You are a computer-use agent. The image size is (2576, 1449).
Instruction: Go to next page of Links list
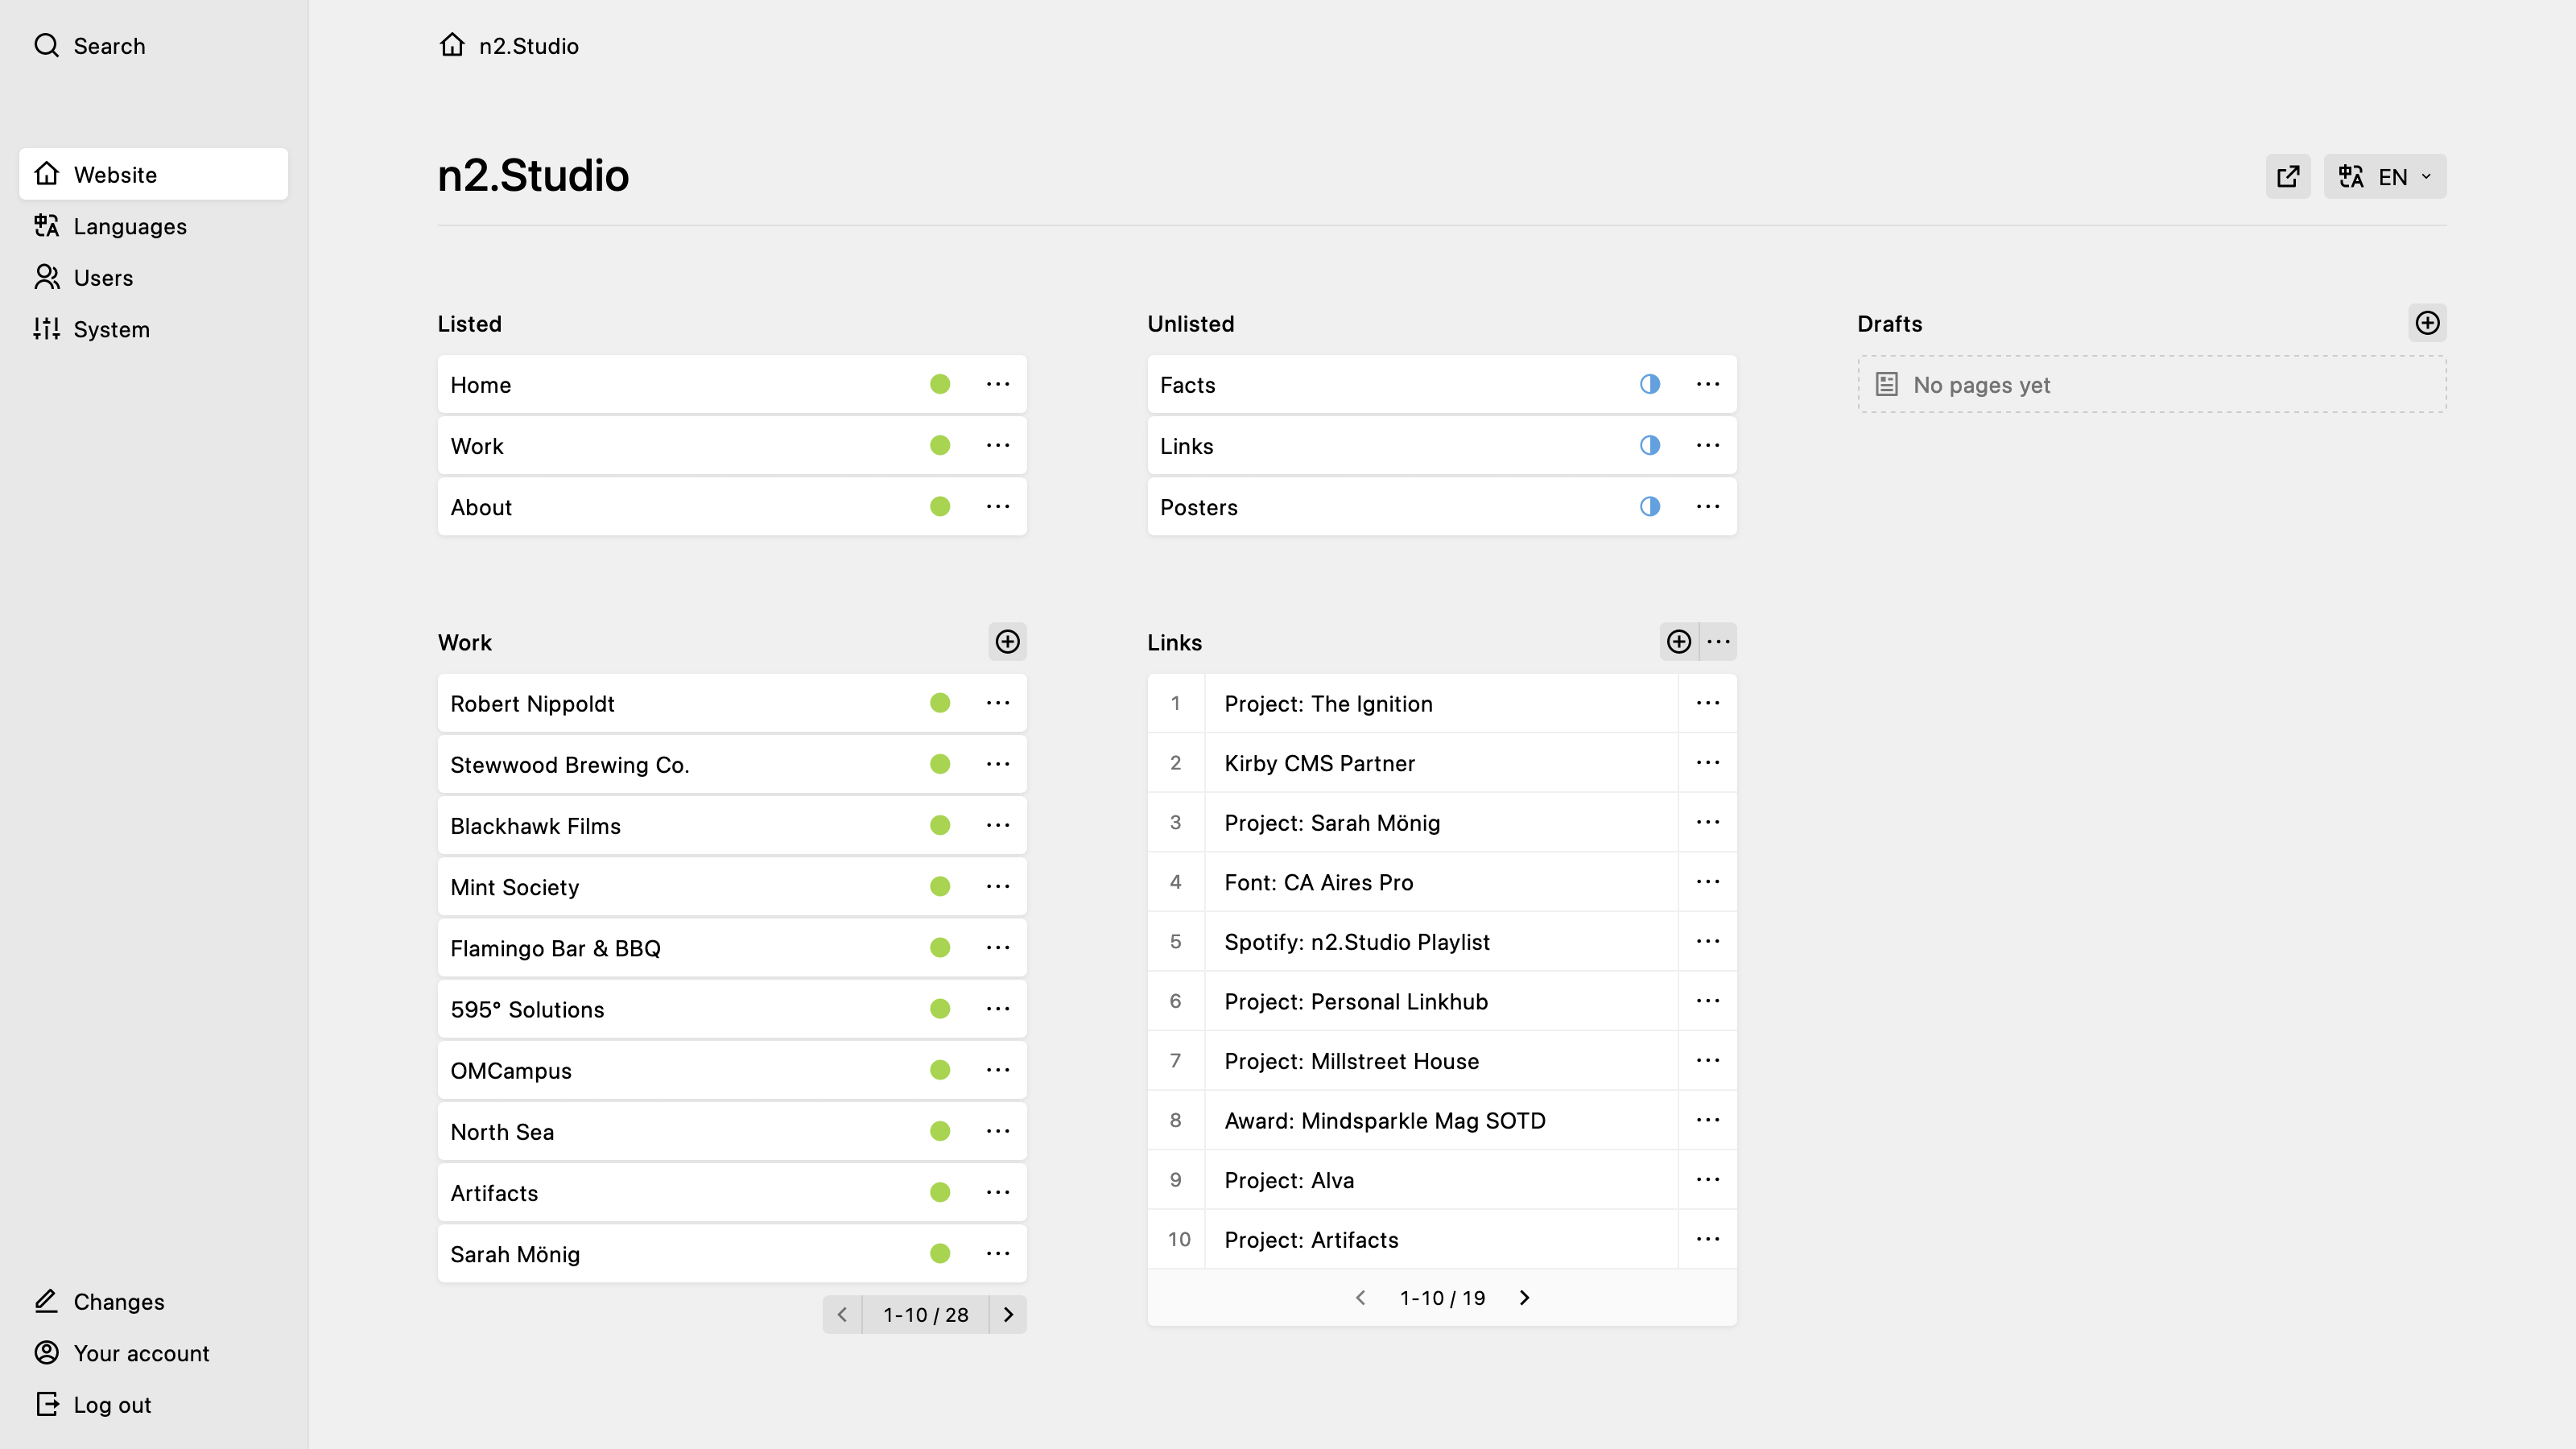click(x=1524, y=1298)
